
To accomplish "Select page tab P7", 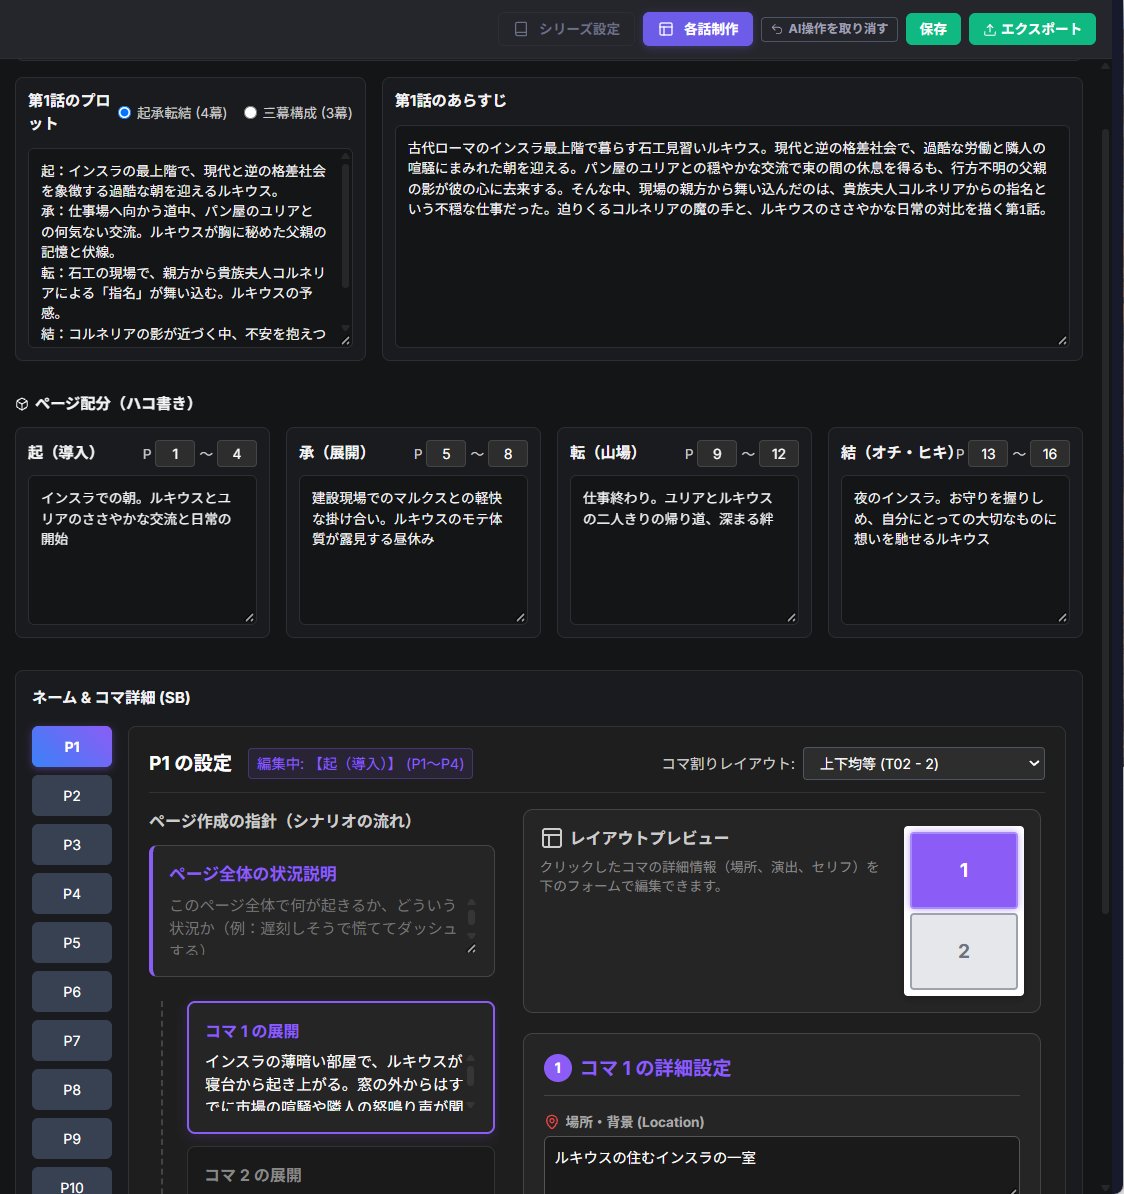I will pos(72,1041).
